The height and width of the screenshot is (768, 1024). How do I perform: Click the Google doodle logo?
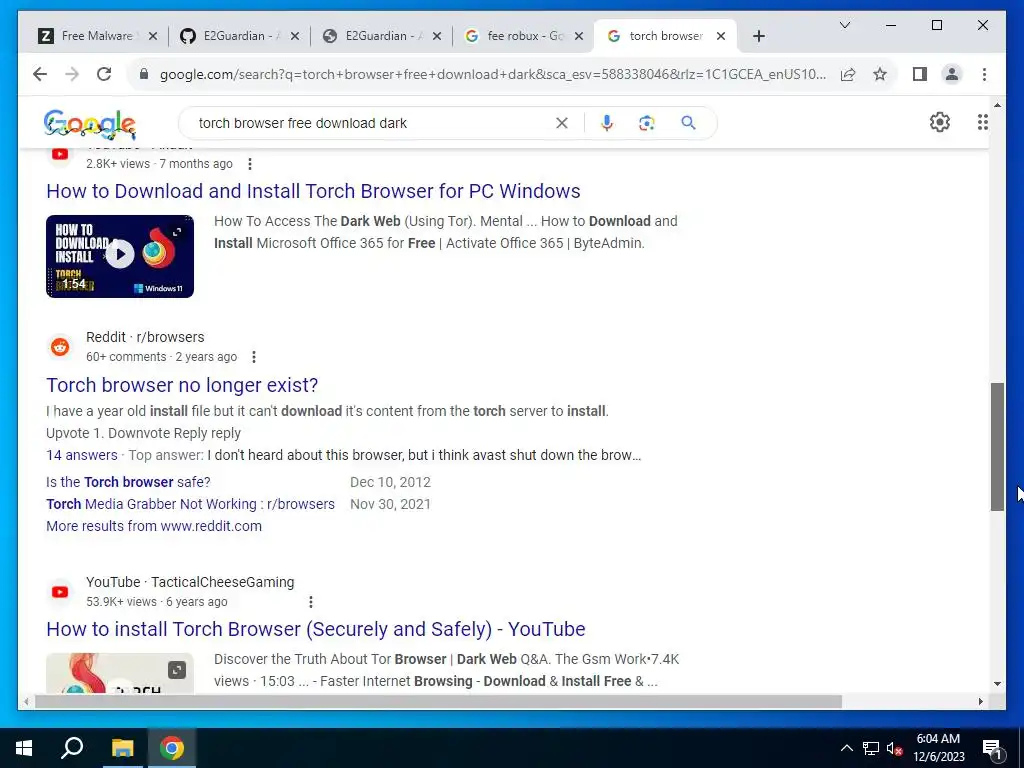89,124
